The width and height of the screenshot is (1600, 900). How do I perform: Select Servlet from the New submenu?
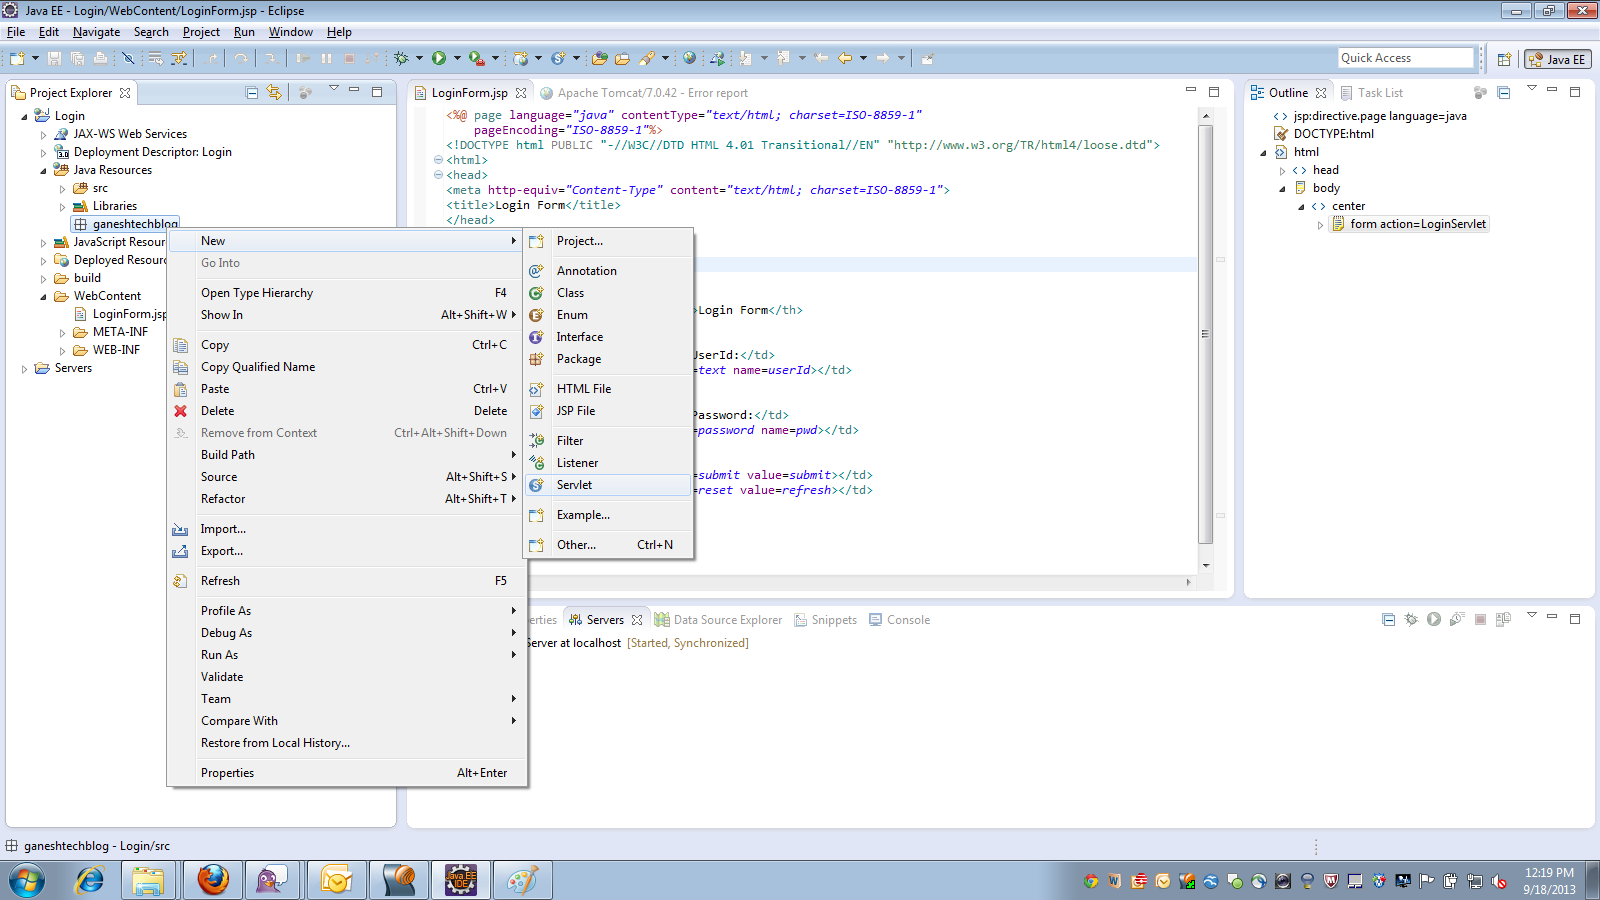click(x=575, y=484)
